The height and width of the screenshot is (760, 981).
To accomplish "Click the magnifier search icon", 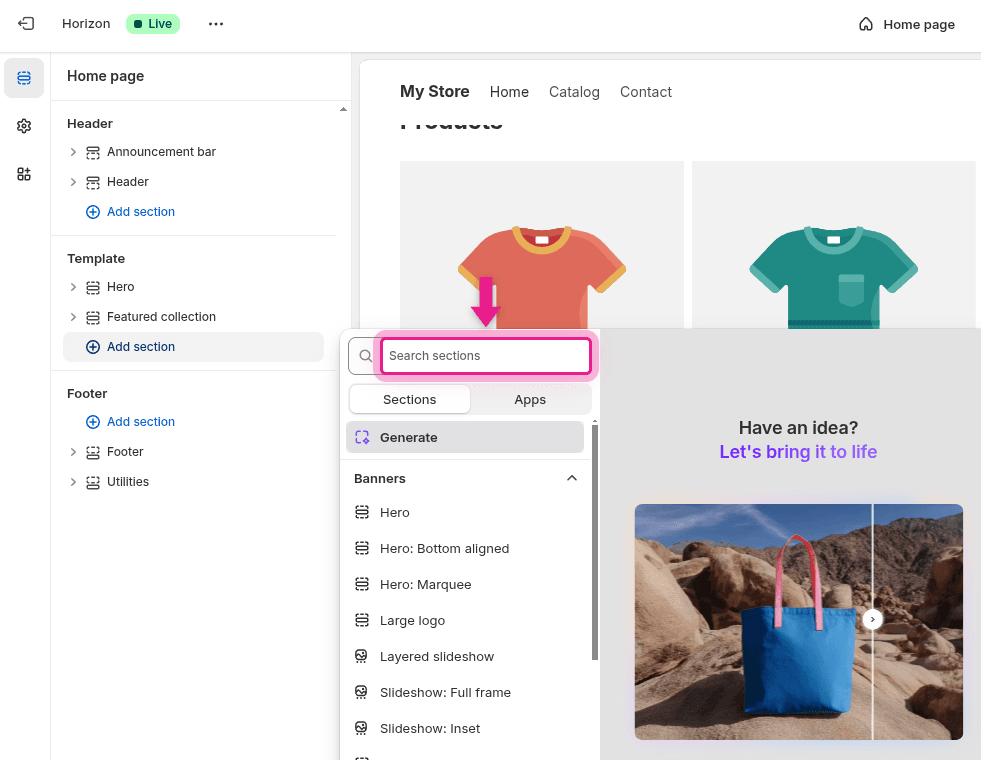I will 365,356.
